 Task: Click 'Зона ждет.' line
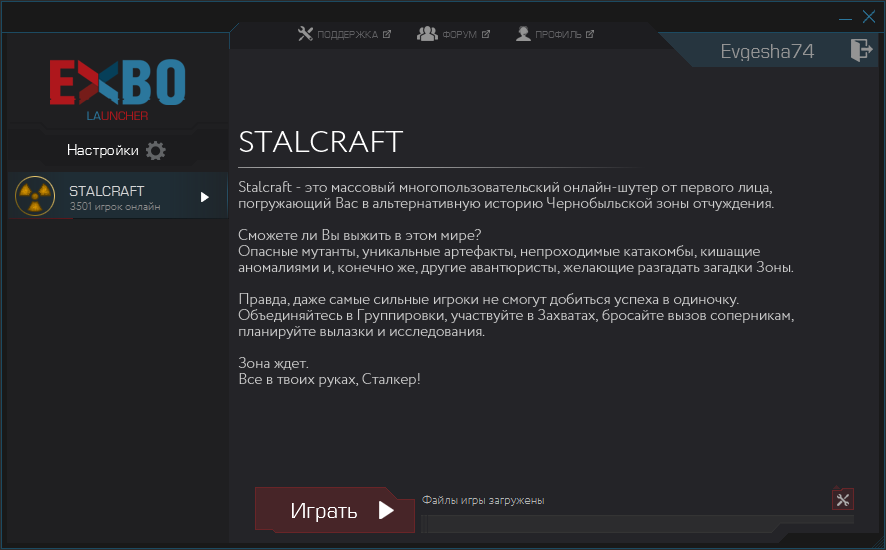coord(273,363)
